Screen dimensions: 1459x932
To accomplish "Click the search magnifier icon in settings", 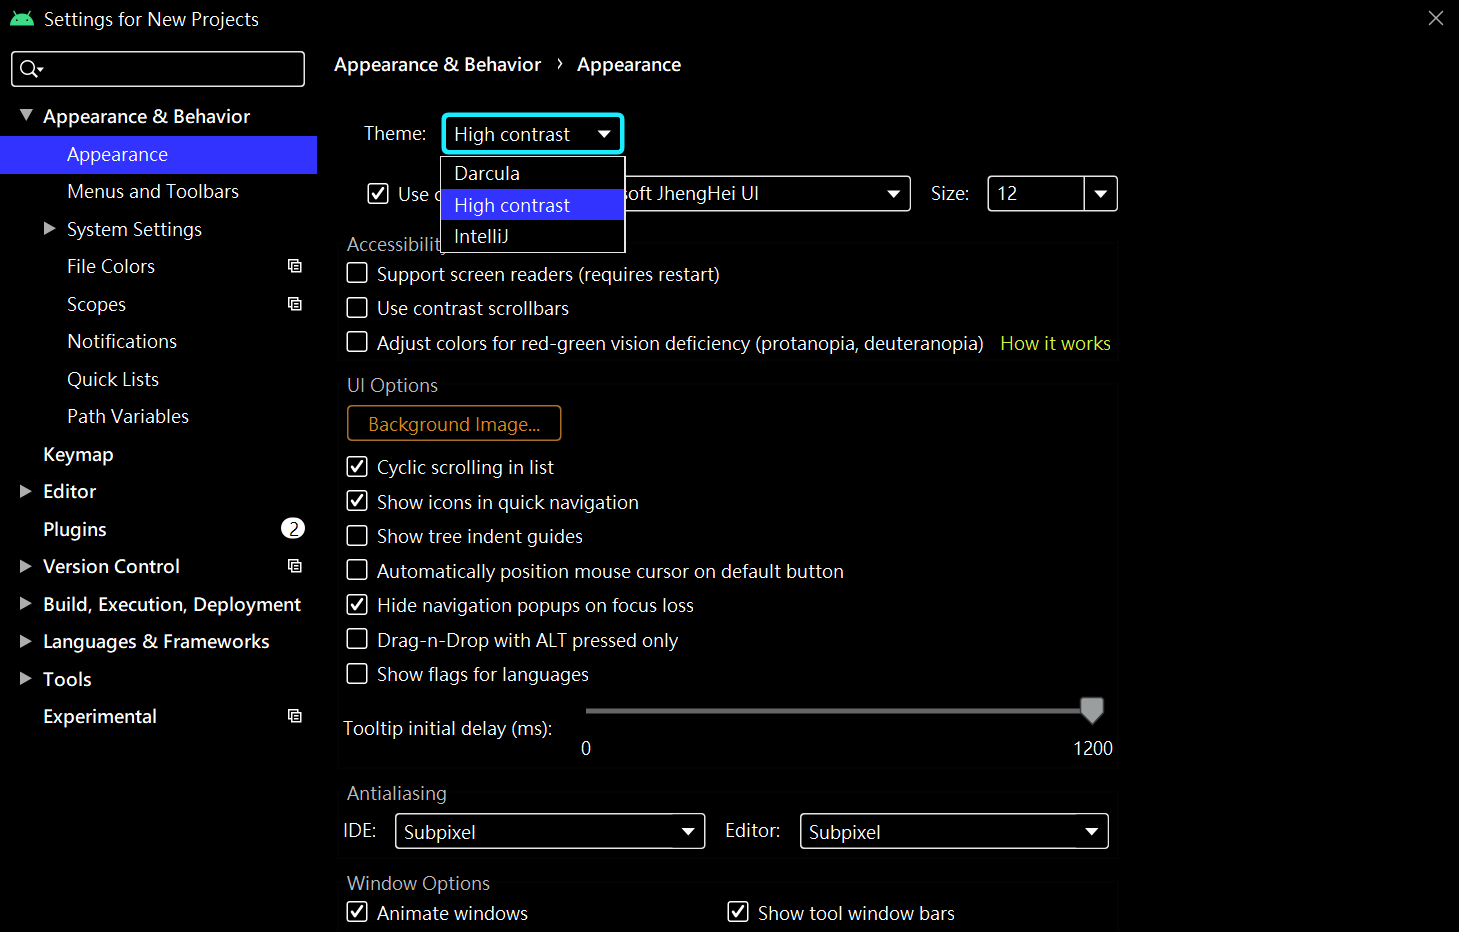I will (x=31, y=69).
